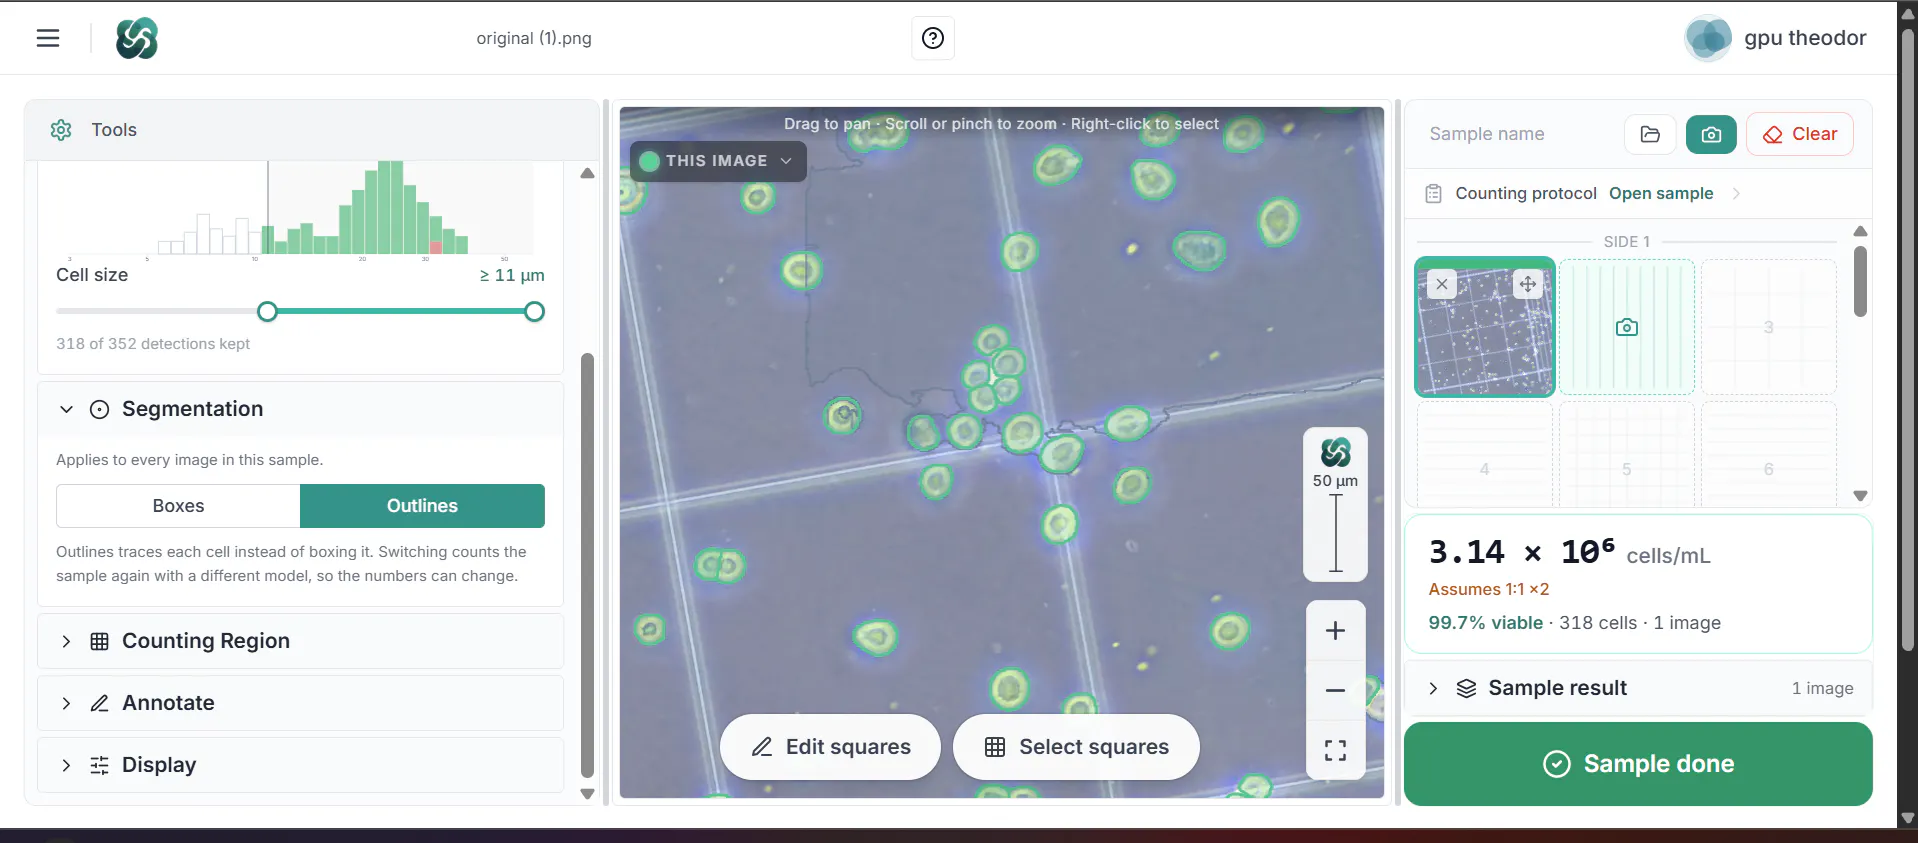
Task: Click the green camera capture button
Action: point(1711,134)
